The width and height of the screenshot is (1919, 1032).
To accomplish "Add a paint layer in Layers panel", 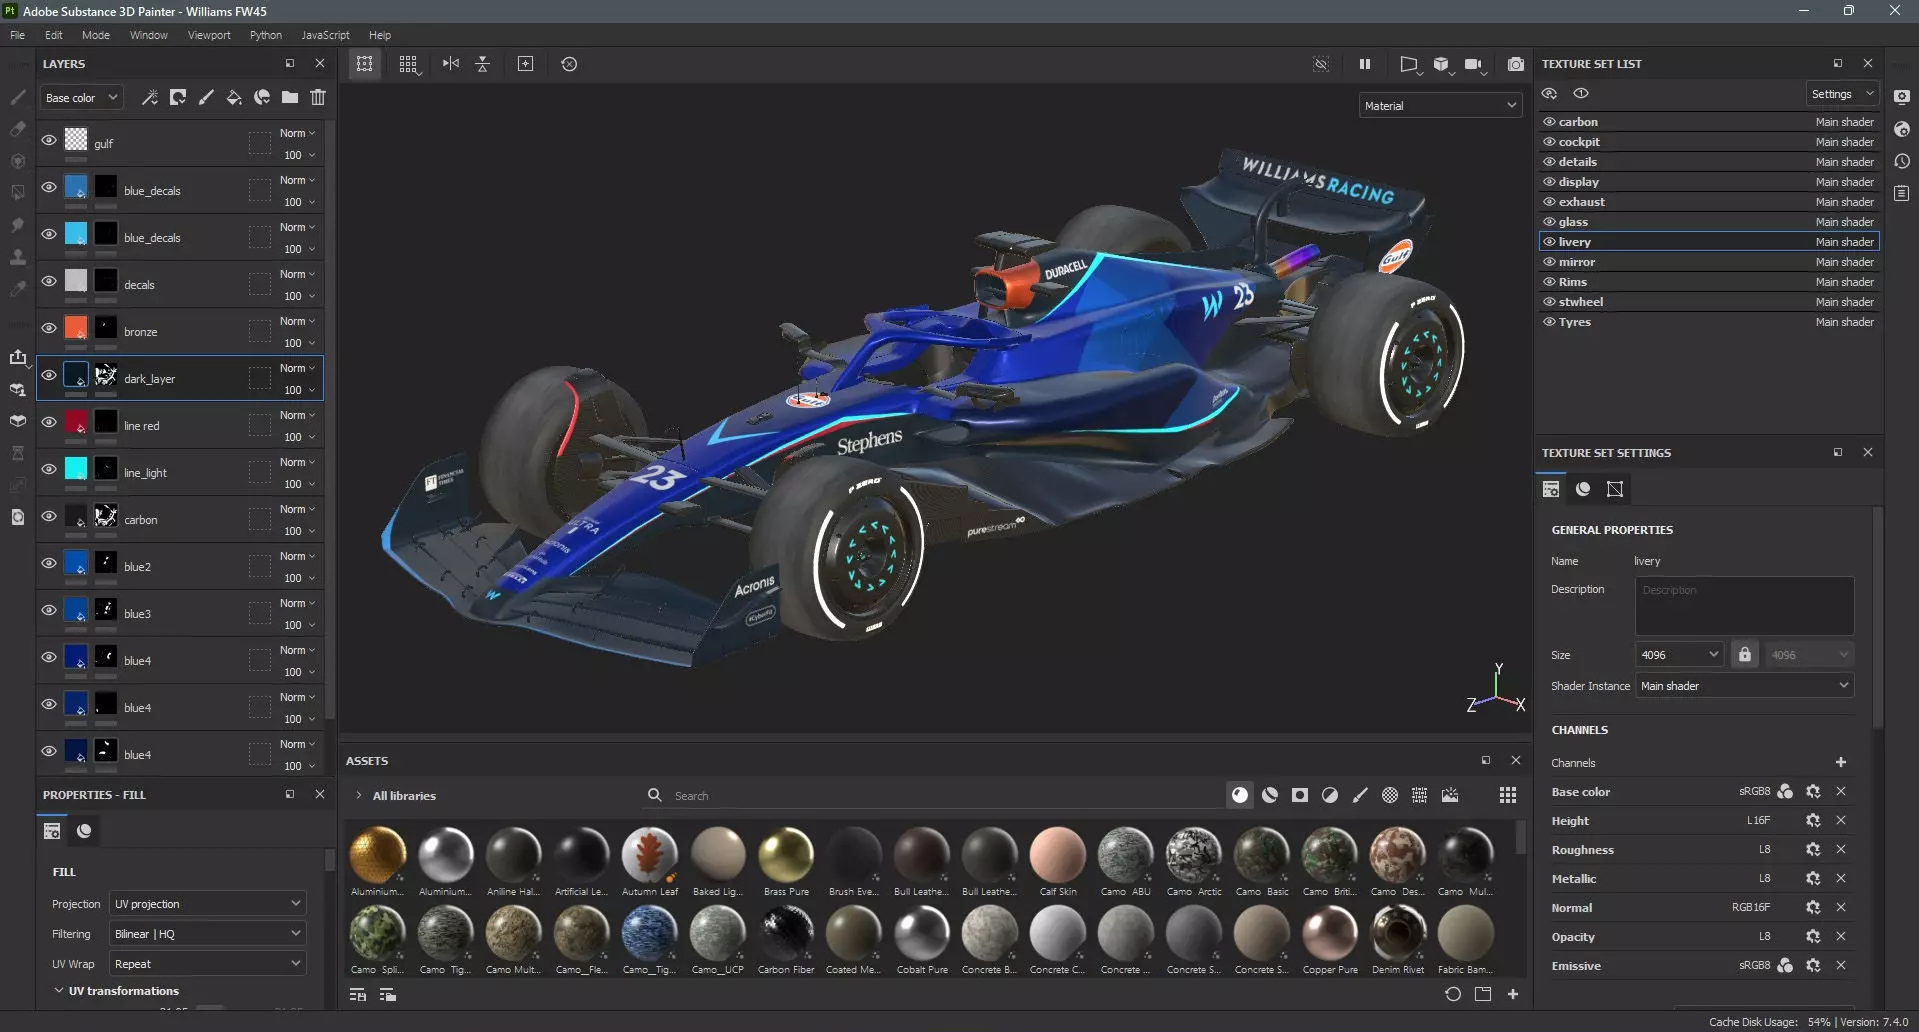I will click(x=206, y=97).
